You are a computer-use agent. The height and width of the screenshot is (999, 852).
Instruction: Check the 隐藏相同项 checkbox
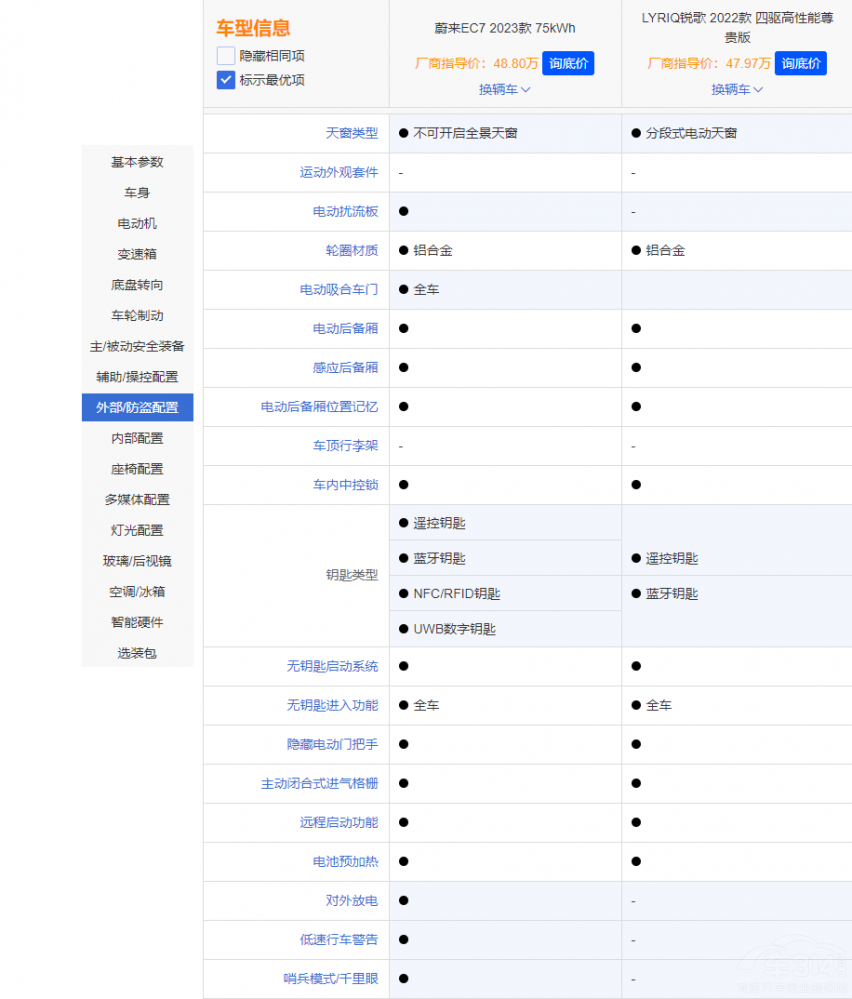coord(226,56)
